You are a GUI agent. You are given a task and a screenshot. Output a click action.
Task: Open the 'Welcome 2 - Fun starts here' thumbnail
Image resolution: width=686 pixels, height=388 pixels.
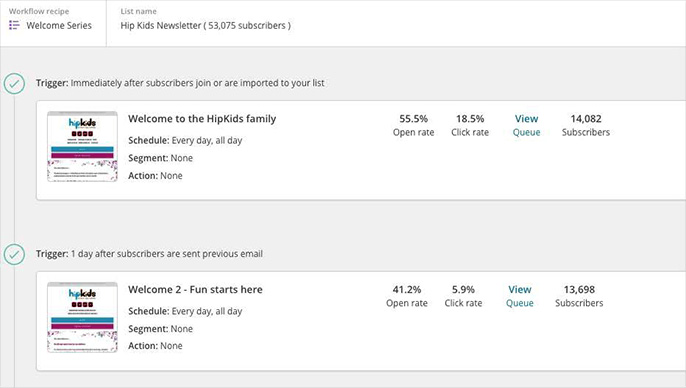pyautogui.click(x=82, y=317)
